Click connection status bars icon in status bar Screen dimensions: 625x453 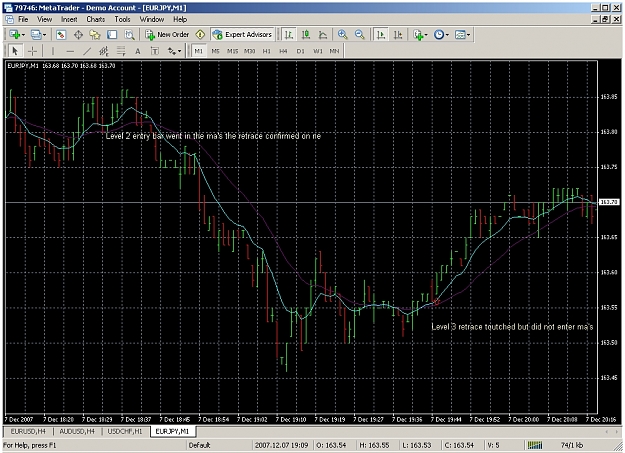click(535, 445)
